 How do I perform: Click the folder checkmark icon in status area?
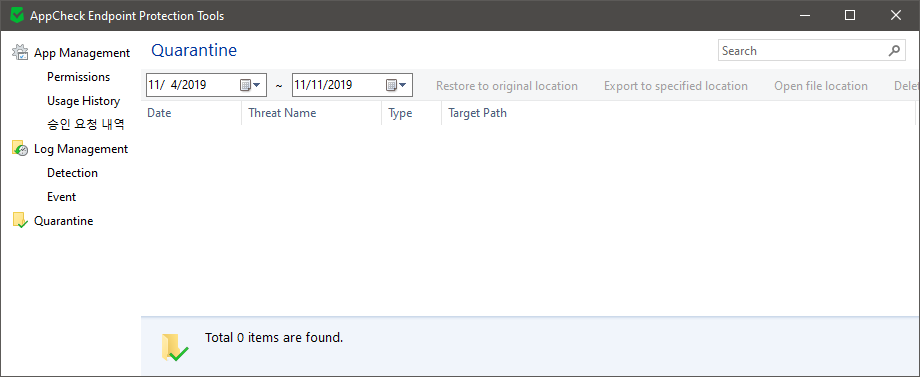click(x=174, y=347)
